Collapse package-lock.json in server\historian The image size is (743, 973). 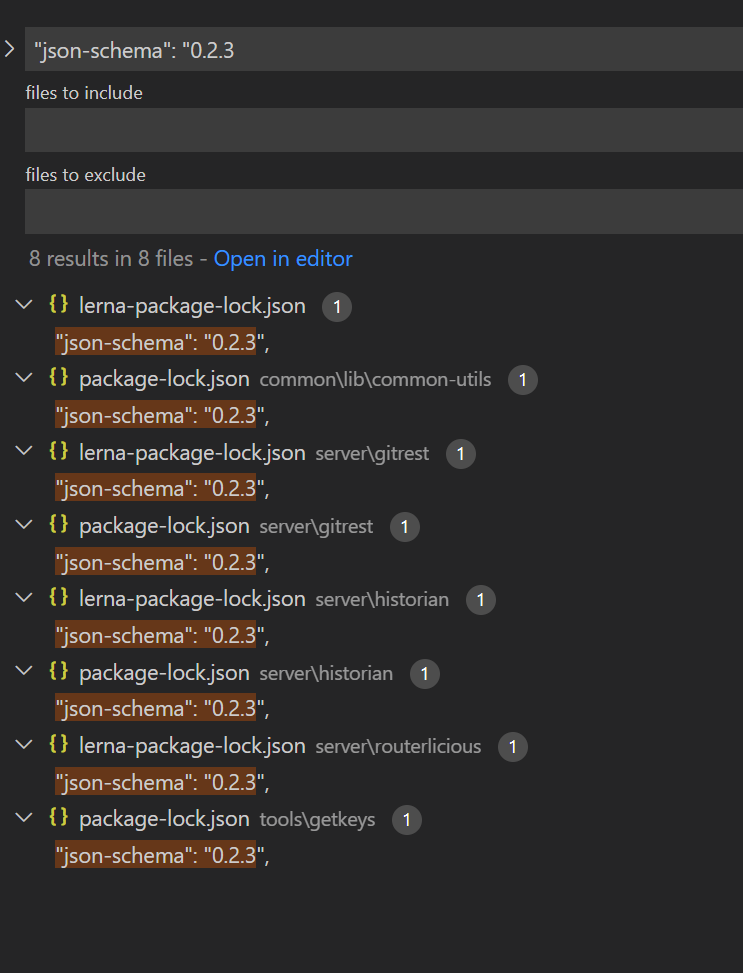tap(24, 671)
